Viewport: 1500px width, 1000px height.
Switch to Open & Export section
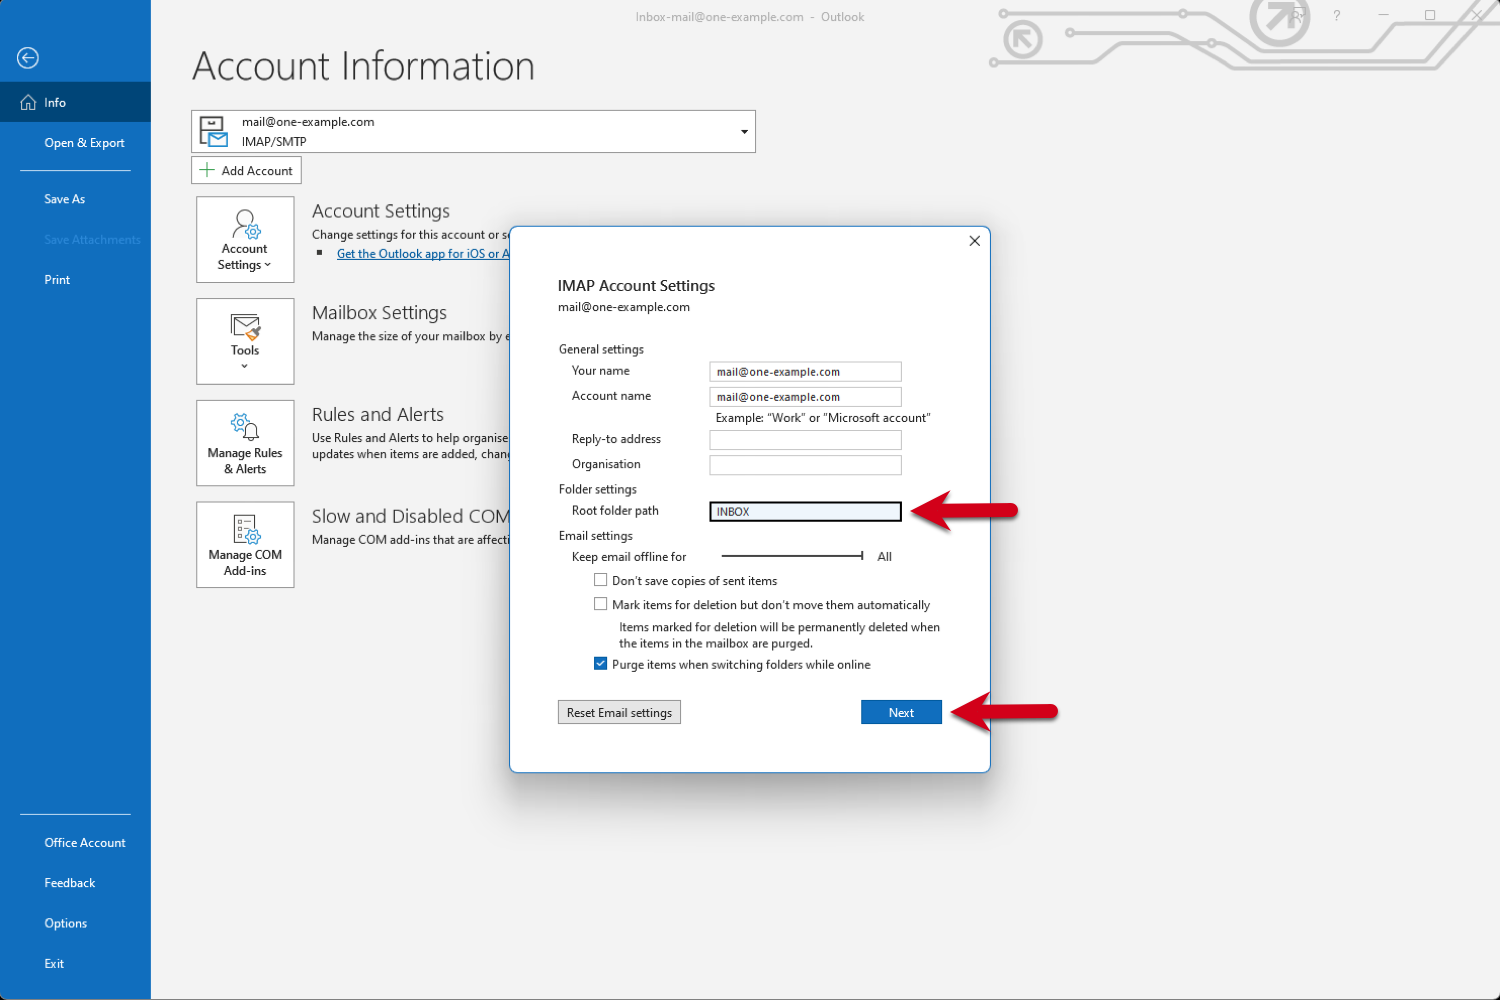[84, 142]
